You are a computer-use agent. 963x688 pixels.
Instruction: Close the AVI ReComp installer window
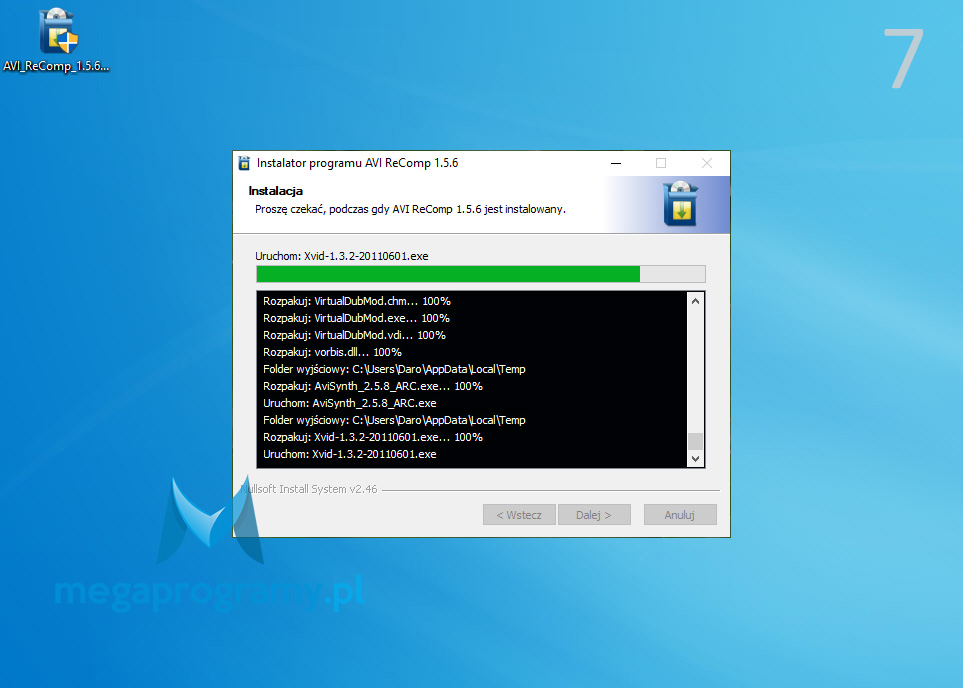click(x=706, y=163)
